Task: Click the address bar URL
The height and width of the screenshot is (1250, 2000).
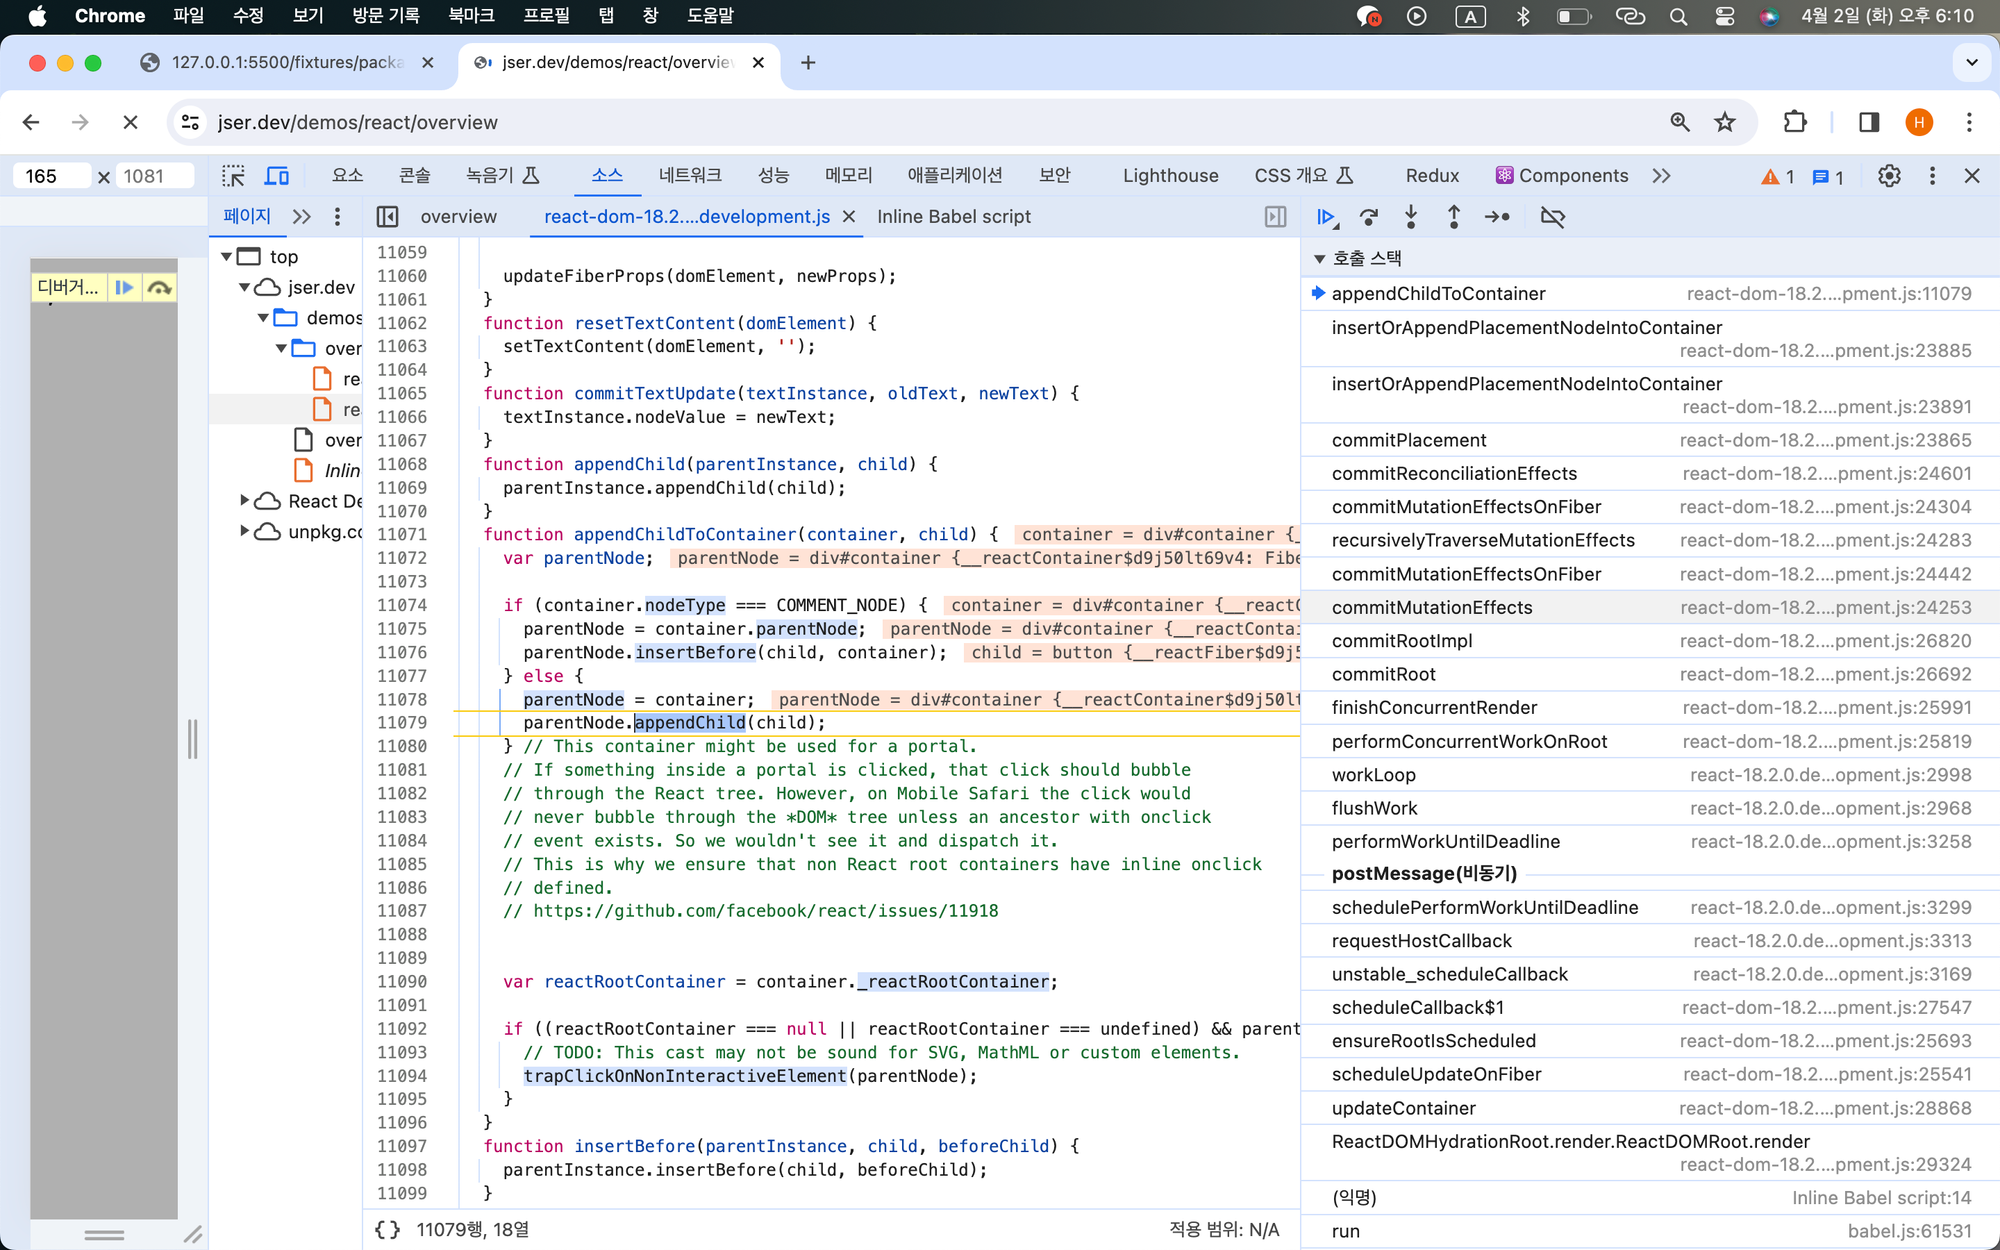Action: [358, 122]
